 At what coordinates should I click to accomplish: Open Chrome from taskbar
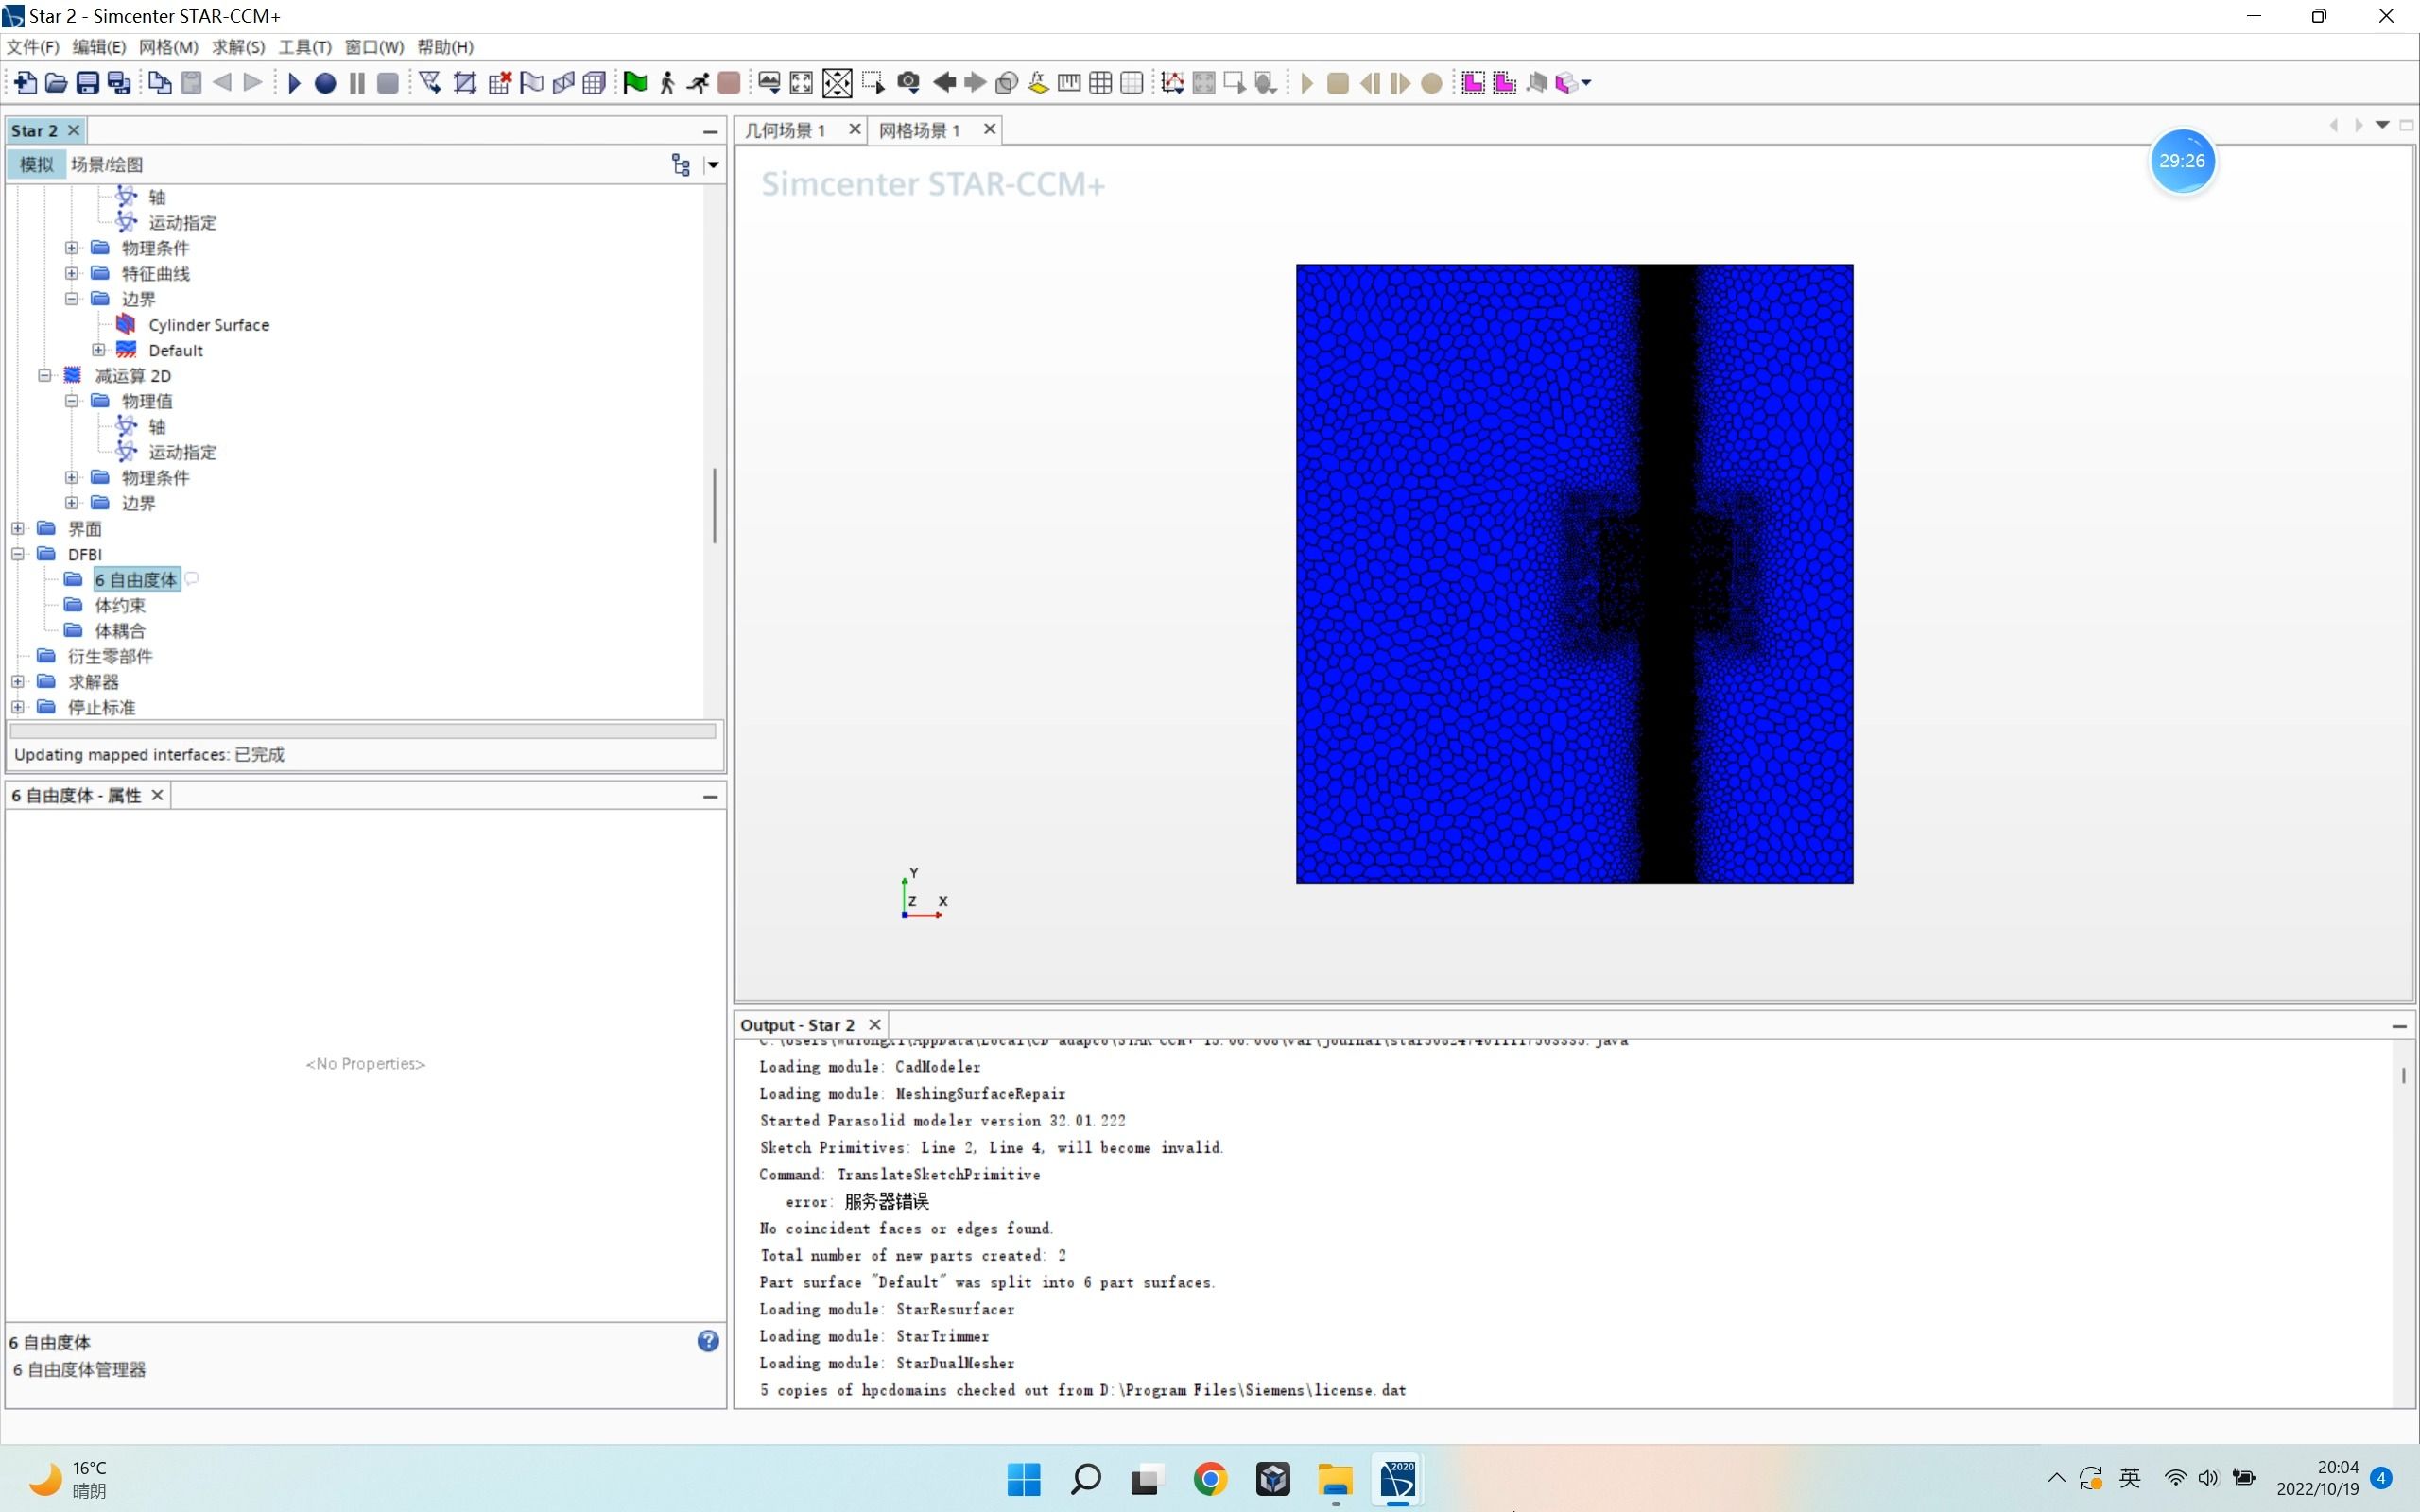pos(1210,1479)
